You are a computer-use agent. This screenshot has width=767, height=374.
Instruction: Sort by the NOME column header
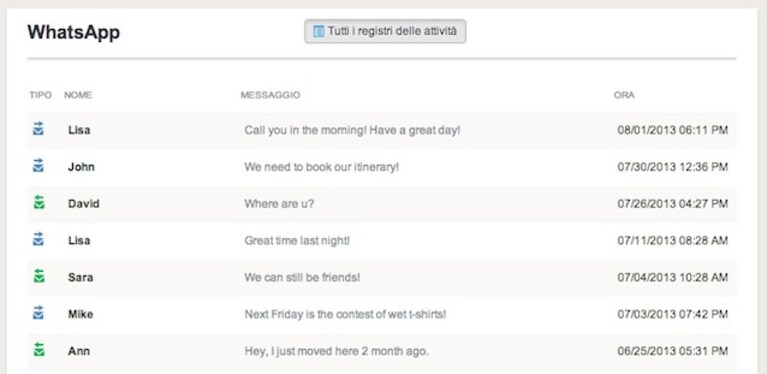point(78,95)
